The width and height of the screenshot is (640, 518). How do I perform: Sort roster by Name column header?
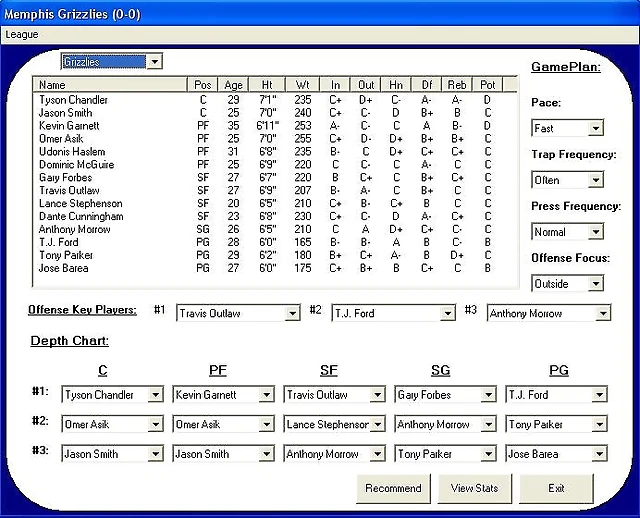(110, 84)
